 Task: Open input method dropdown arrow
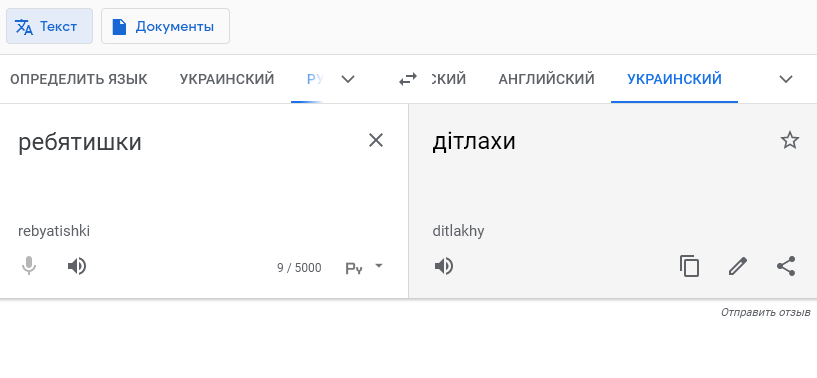coord(379,266)
